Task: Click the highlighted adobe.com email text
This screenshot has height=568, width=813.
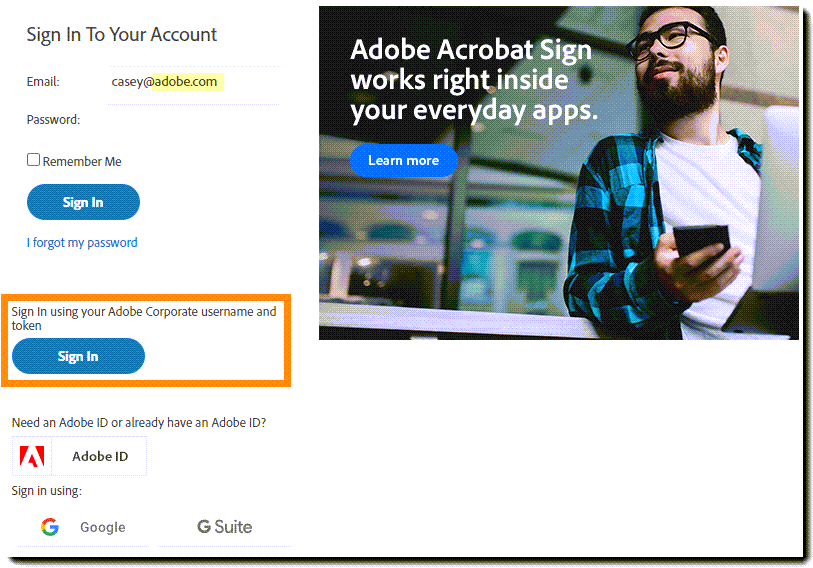Action: coord(188,81)
